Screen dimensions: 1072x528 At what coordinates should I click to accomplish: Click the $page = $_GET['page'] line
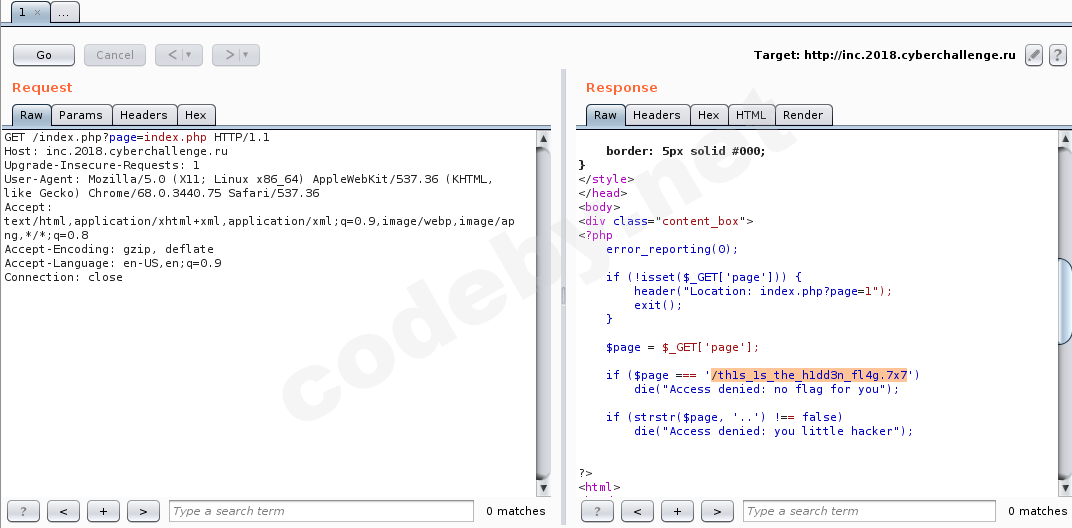pos(682,347)
